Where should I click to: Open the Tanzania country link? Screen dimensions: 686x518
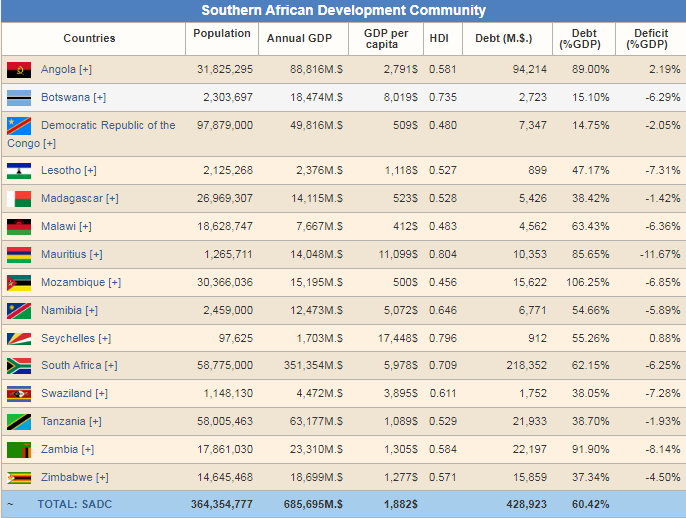coord(63,421)
